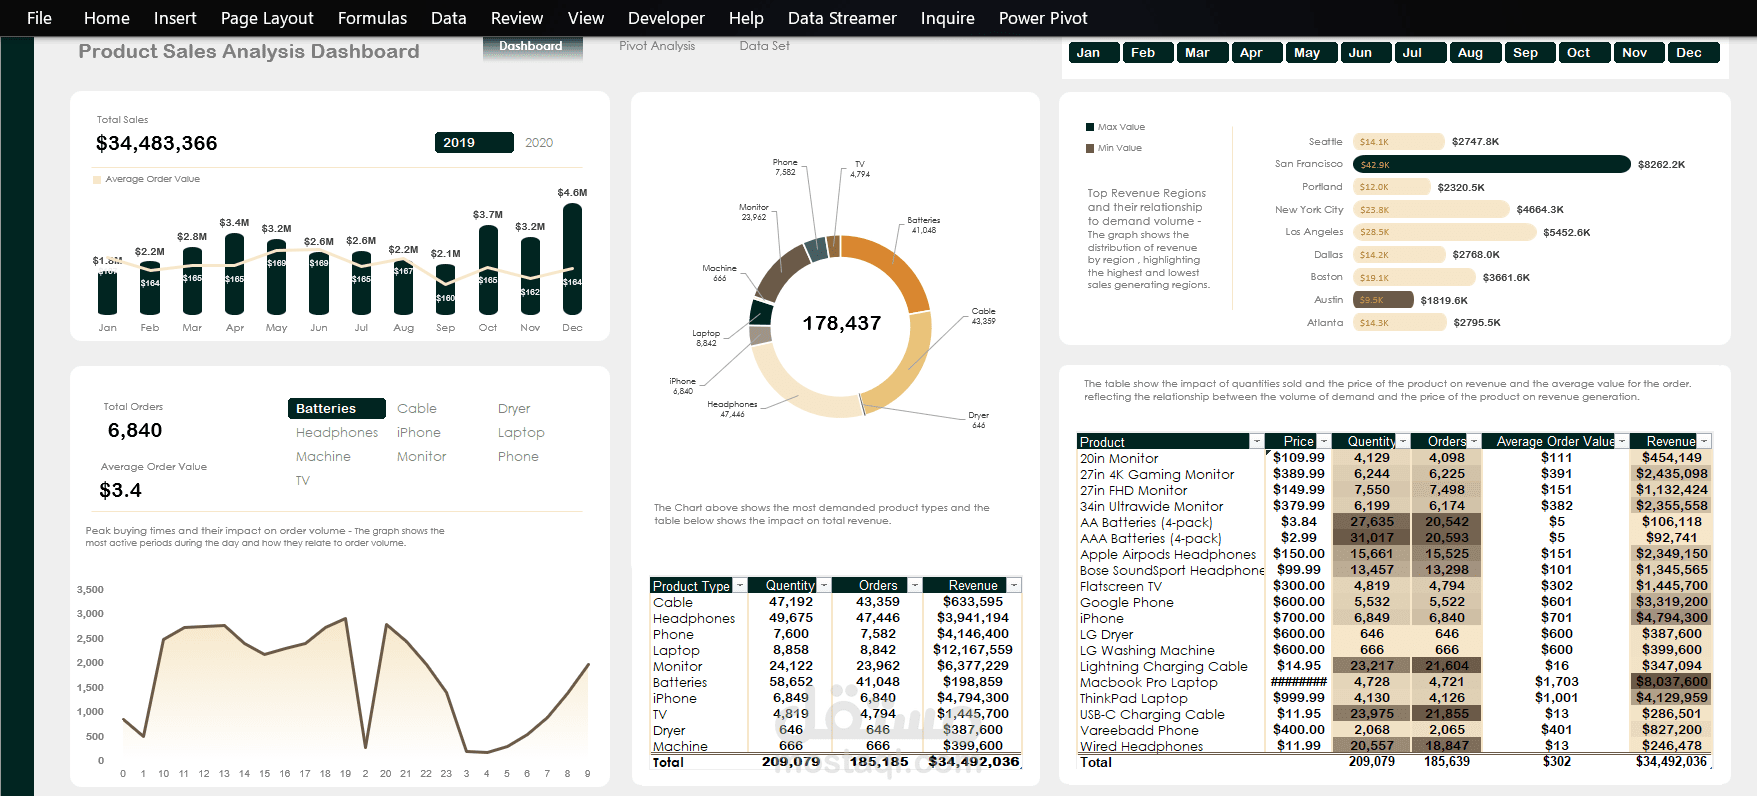Open the Page Layout tab
The width and height of the screenshot is (1757, 796).
coord(267,18)
